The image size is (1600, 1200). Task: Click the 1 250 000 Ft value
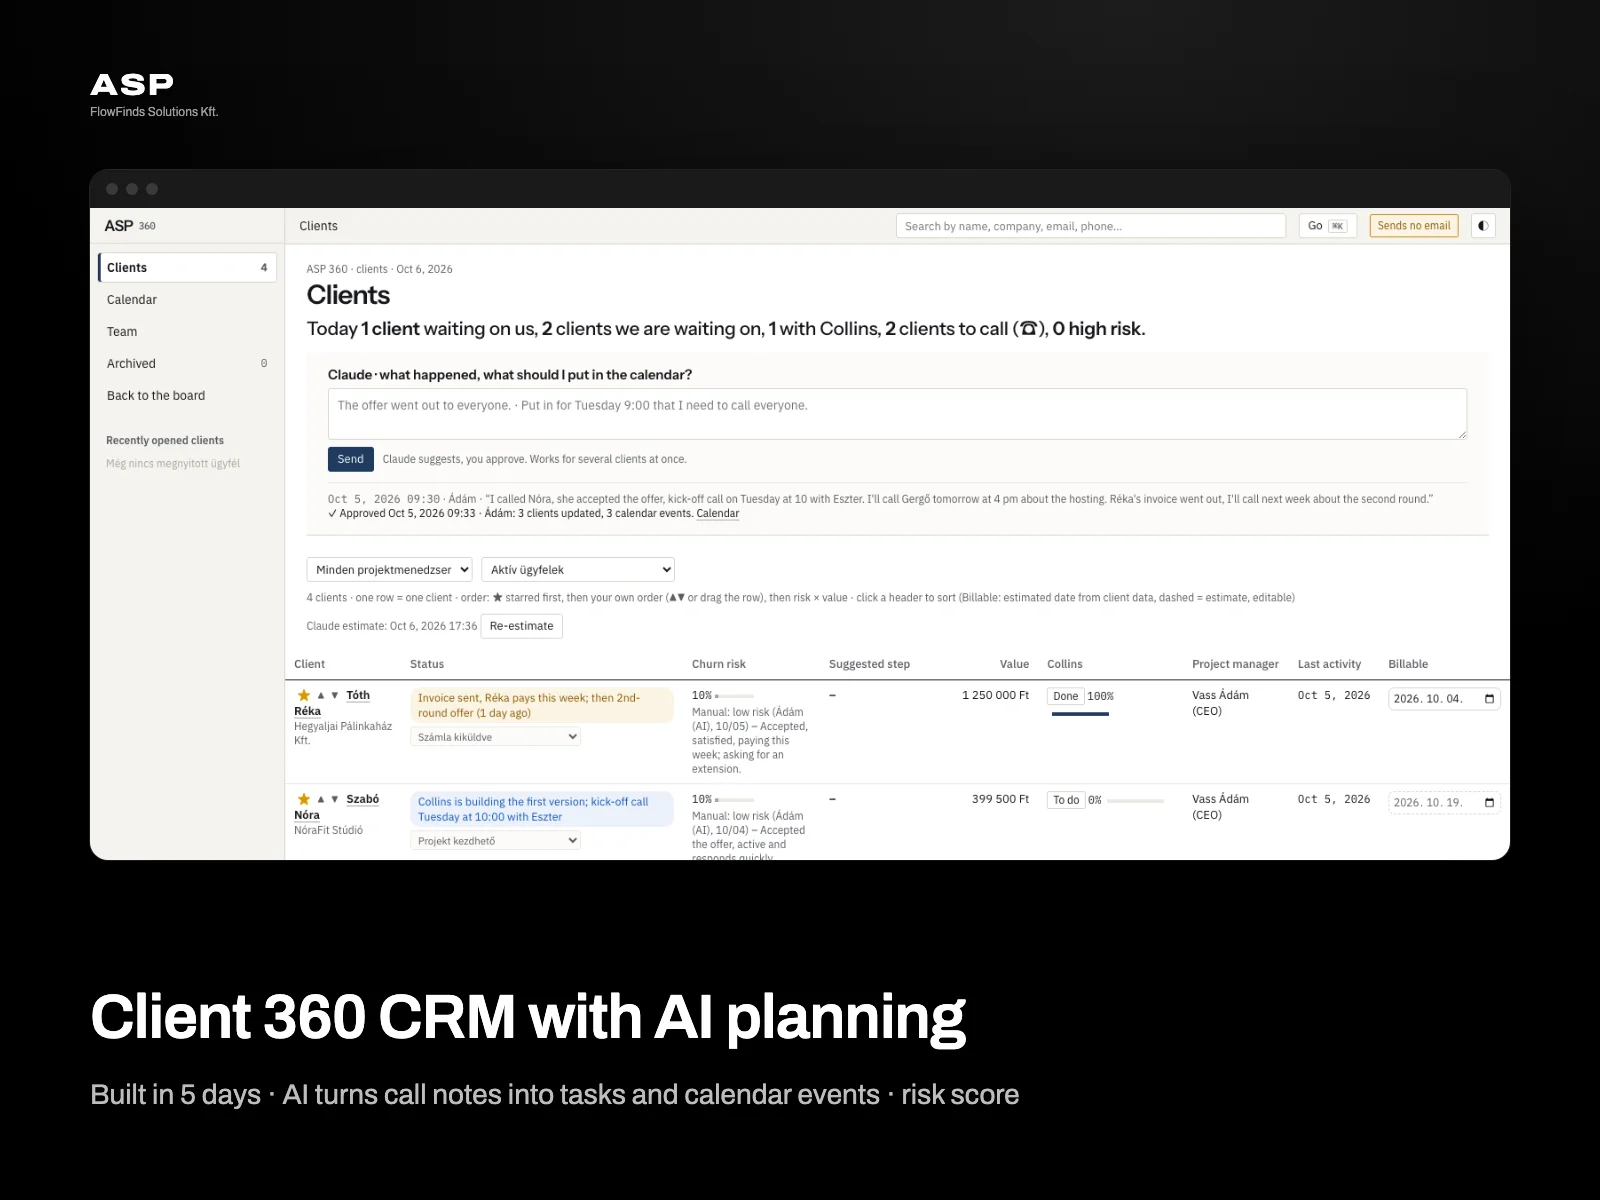995,695
